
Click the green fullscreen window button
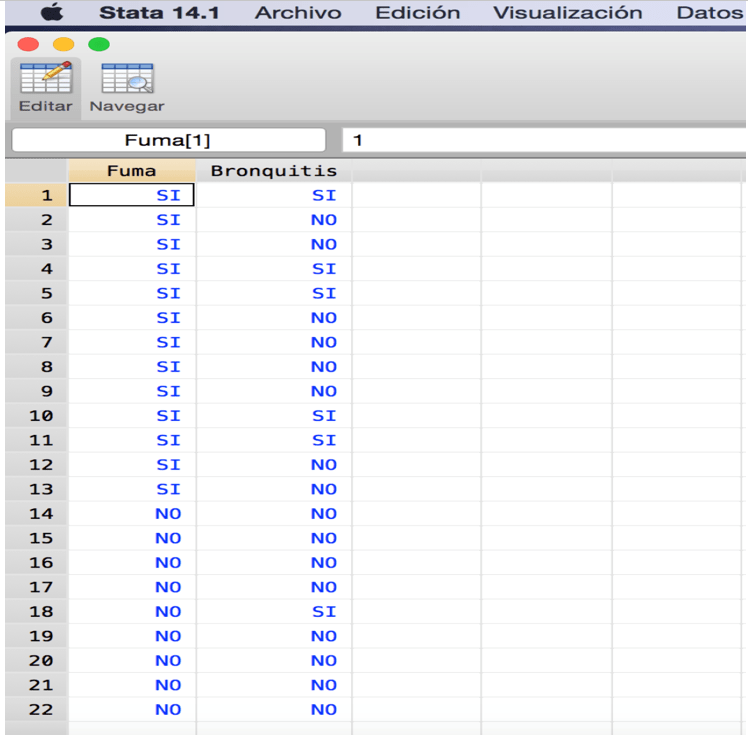tap(98, 44)
